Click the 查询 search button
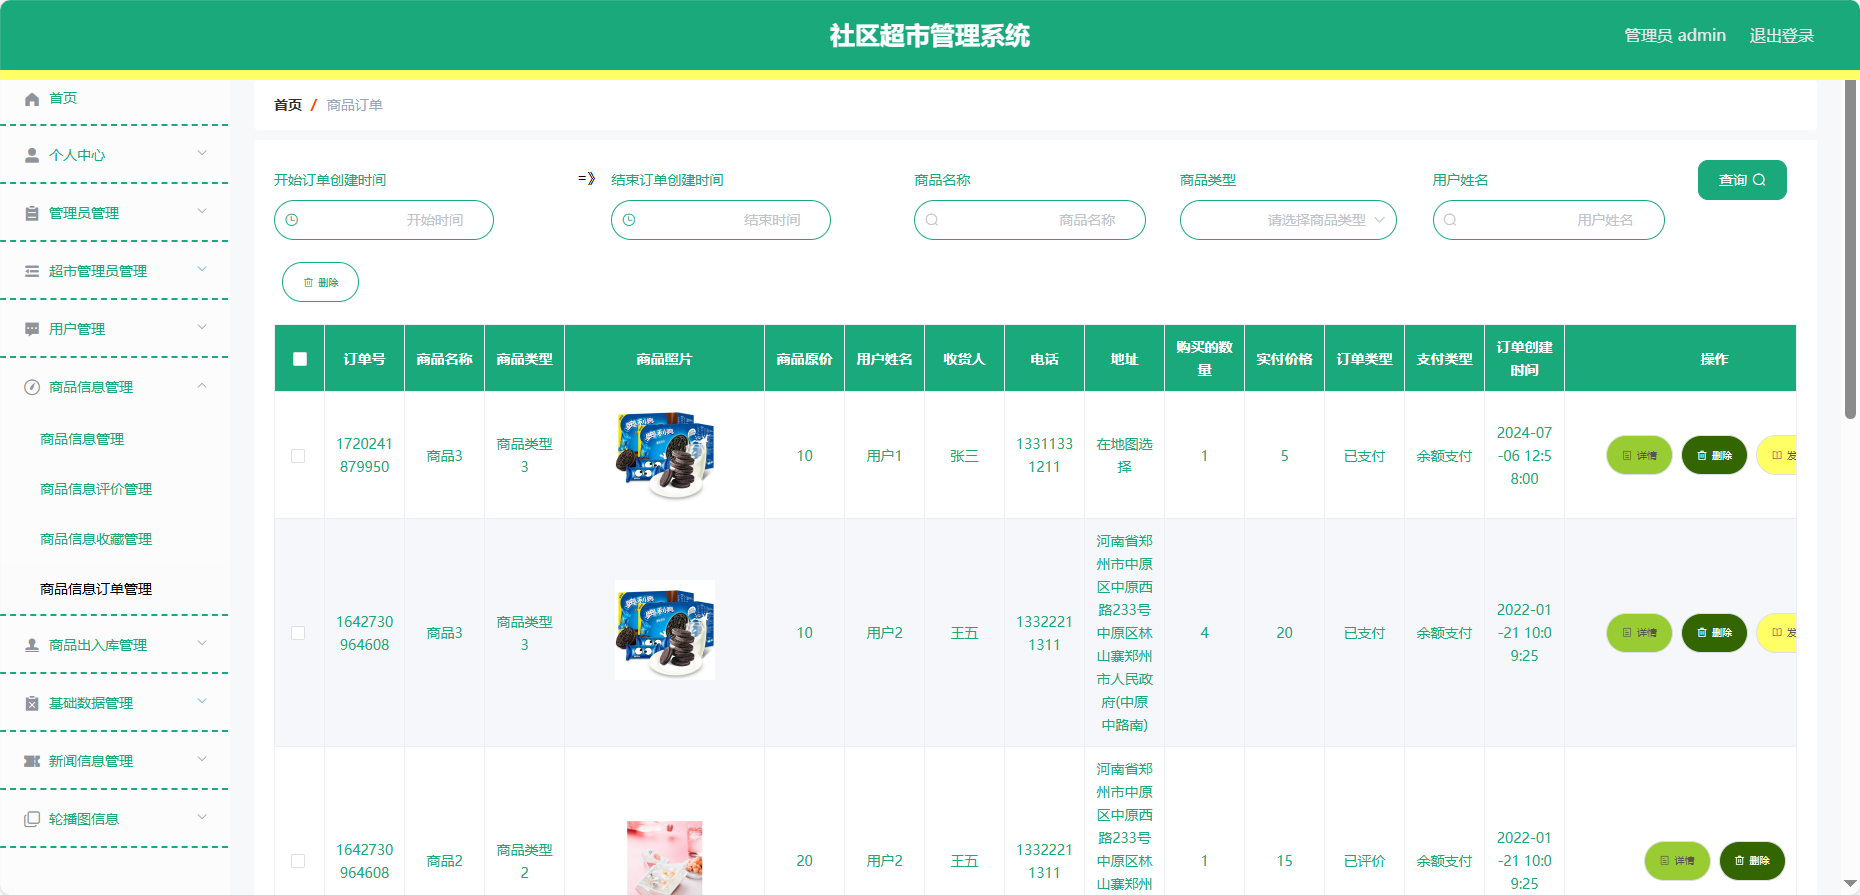This screenshot has height=895, width=1860. tap(1742, 180)
